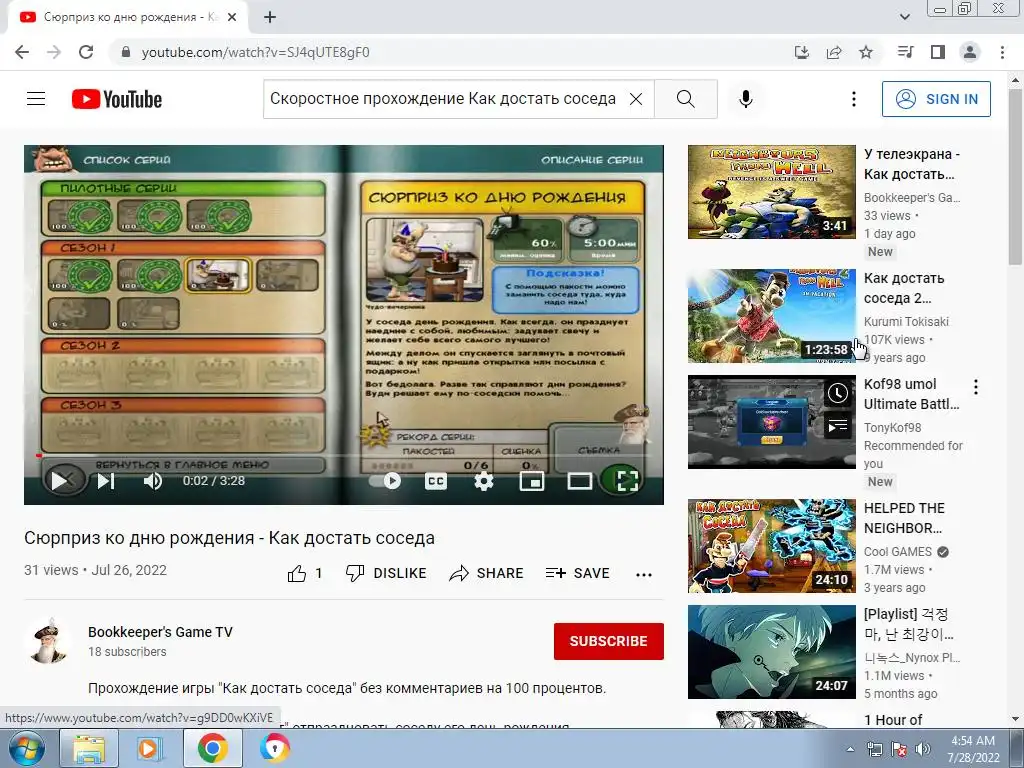Open the YouTube hamburger guide menu
The height and width of the screenshot is (768, 1024).
coord(36,99)
